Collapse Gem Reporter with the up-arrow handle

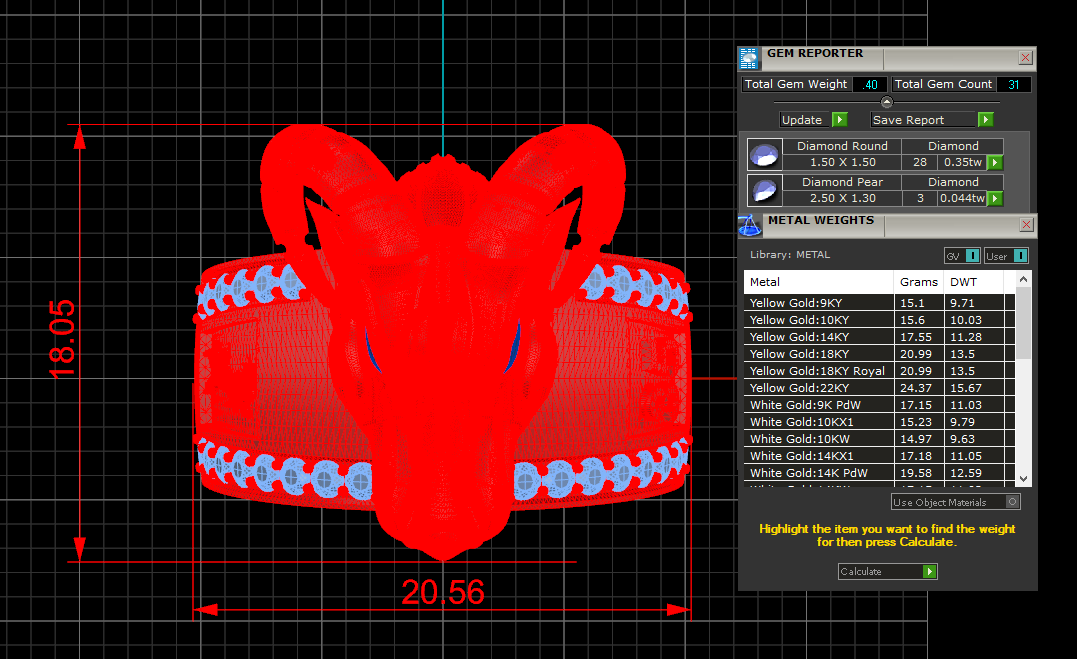coord(886,102)
